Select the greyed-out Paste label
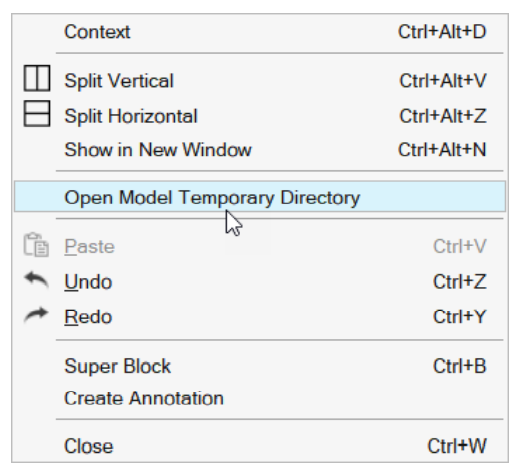Image resolution: width=525 pixels, height=472 pixels. (x=89, y=247)
